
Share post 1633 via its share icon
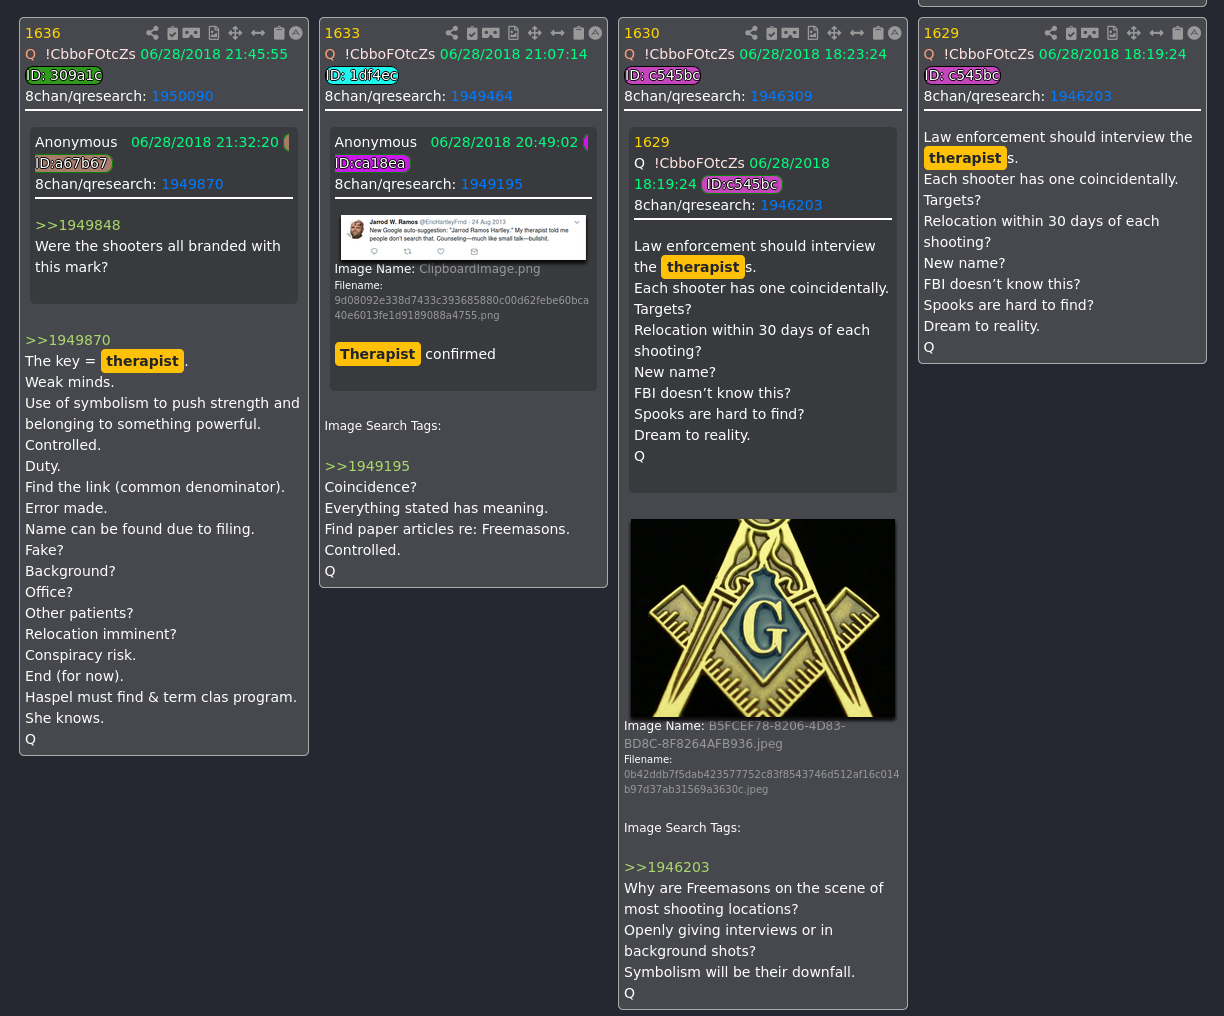(x=452, y=33)
